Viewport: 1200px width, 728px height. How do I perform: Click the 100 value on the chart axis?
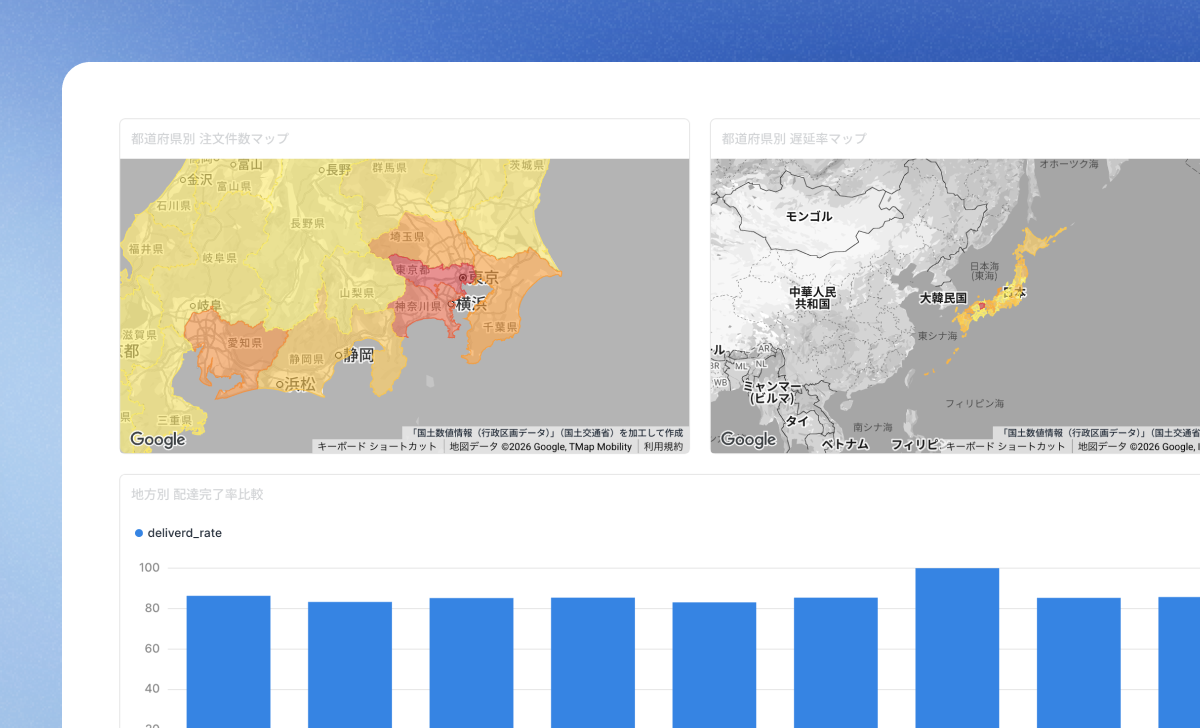coord(151,568)
